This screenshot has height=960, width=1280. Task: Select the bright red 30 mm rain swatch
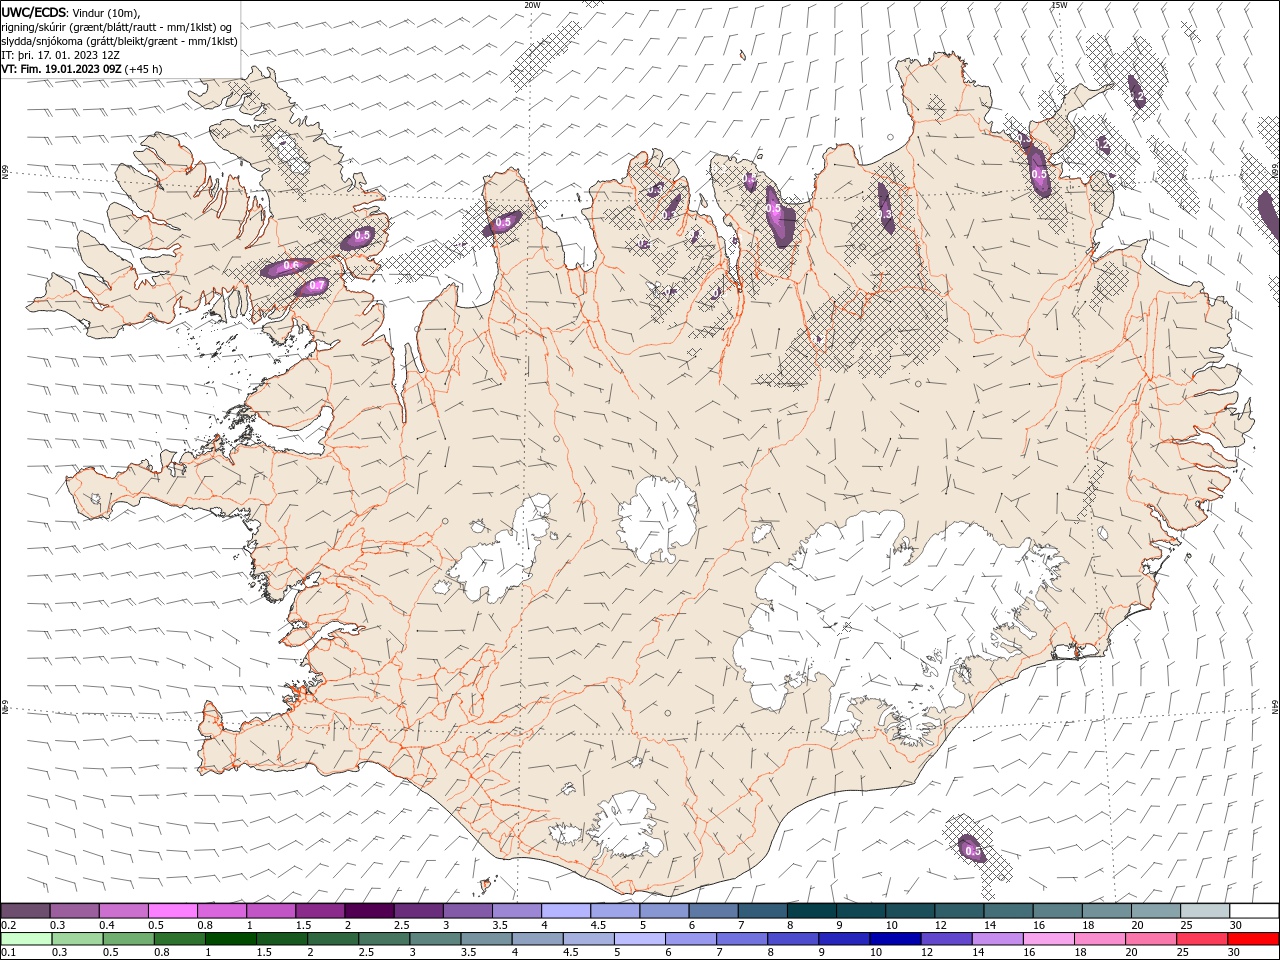click(x=1253, y=939)
